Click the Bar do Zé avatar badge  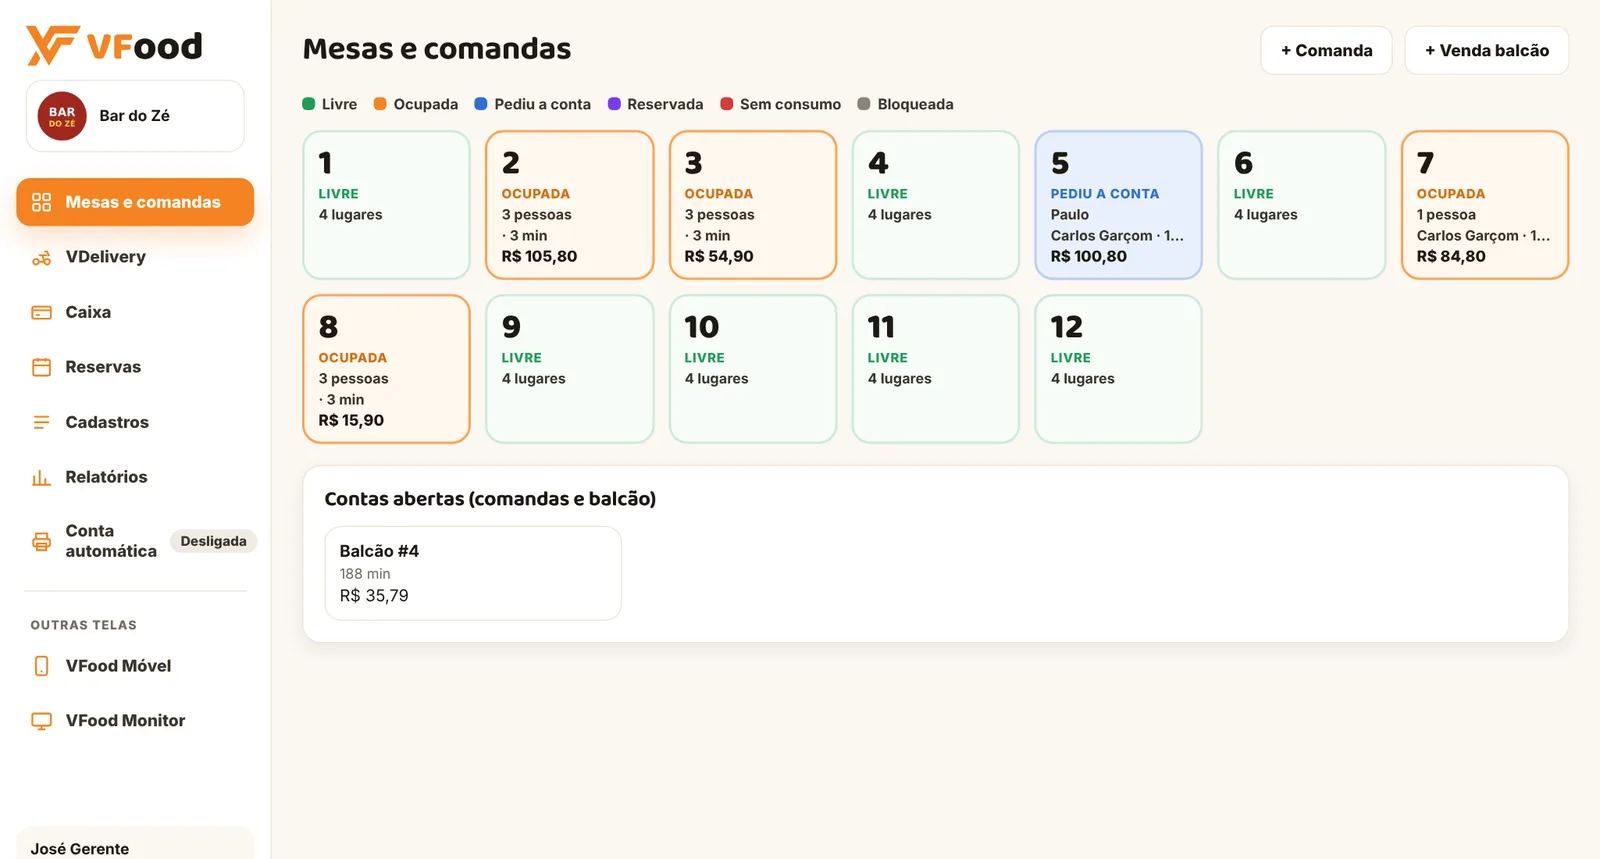pyautogui.click(x=62, y=116)
